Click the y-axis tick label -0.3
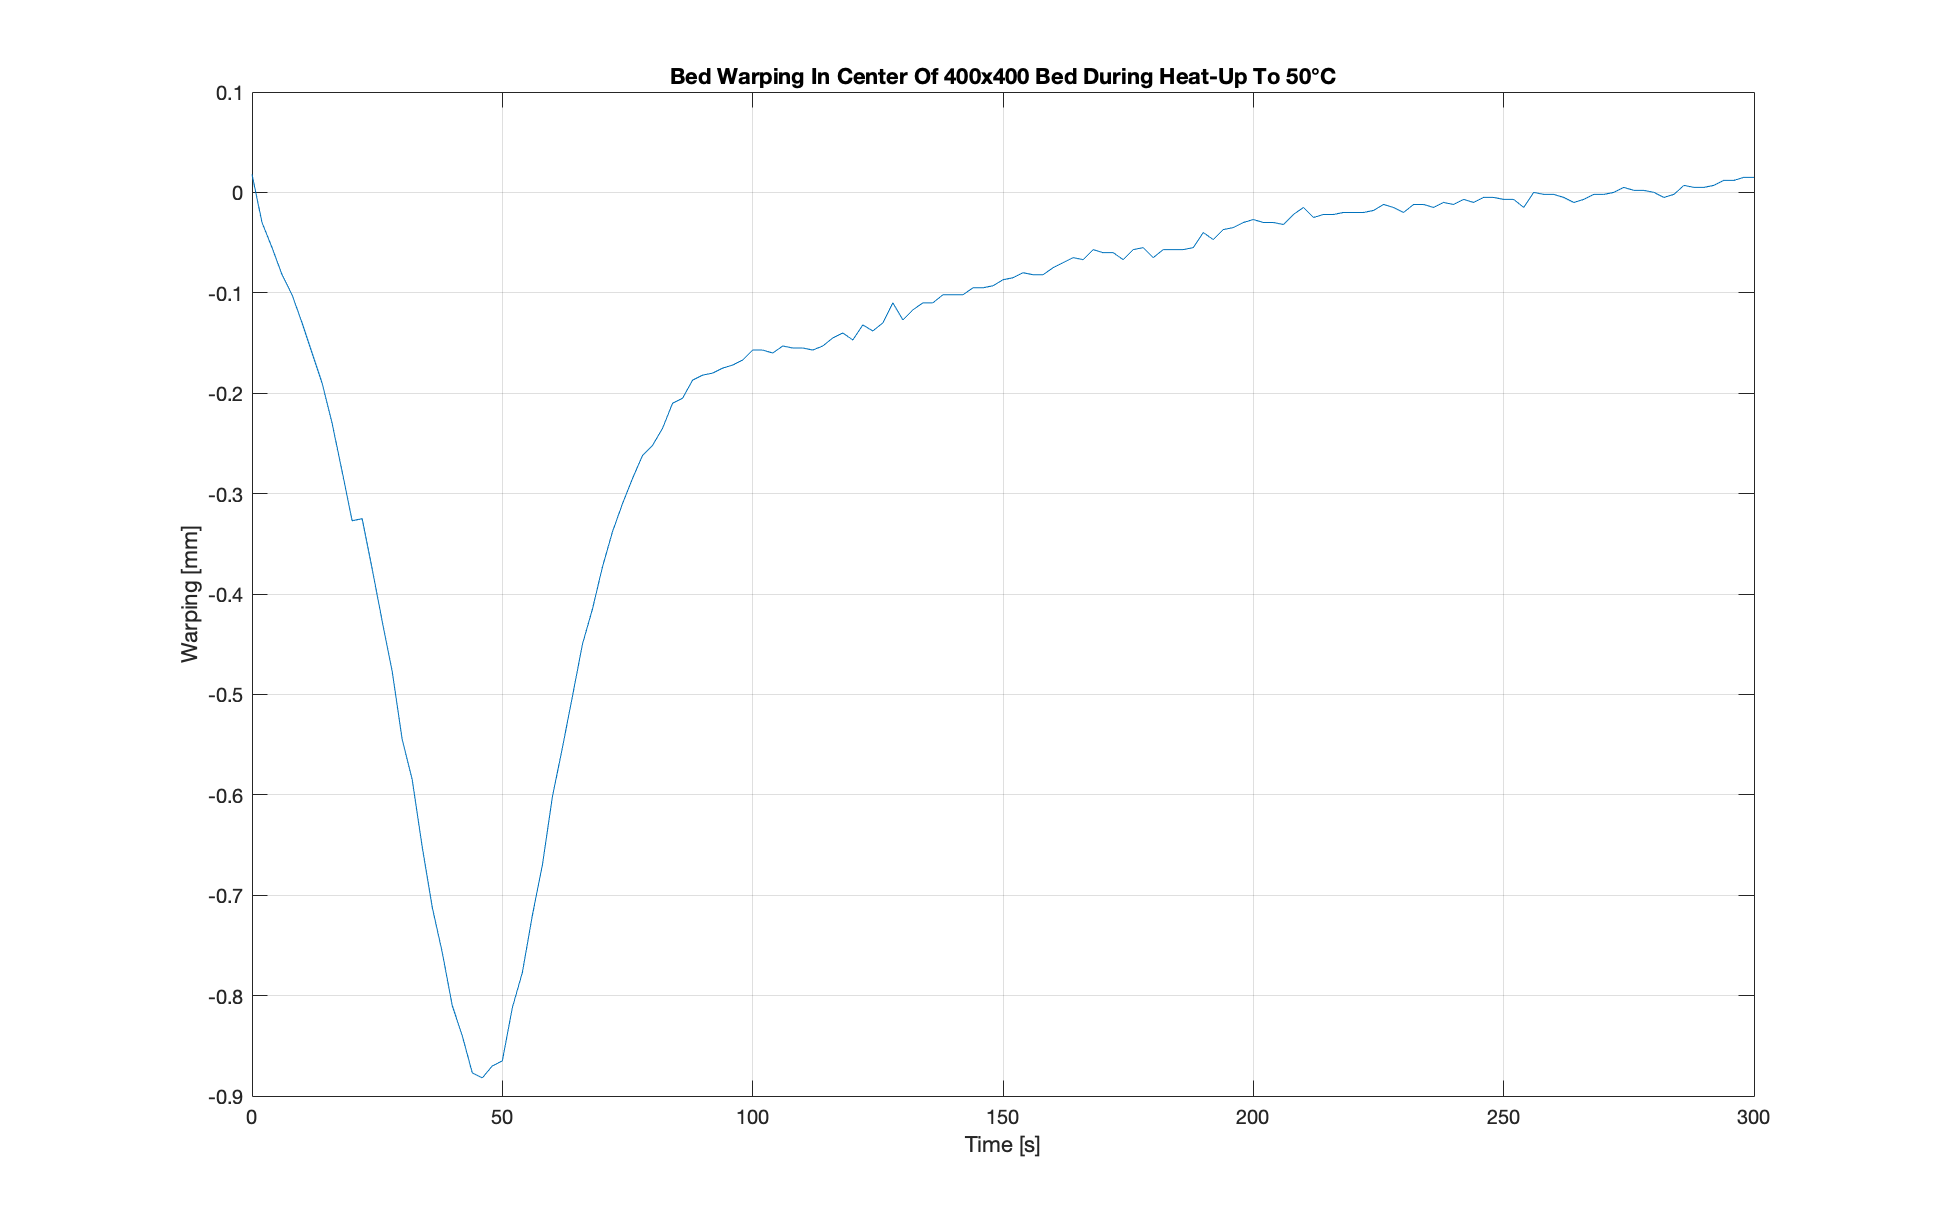 225,494
